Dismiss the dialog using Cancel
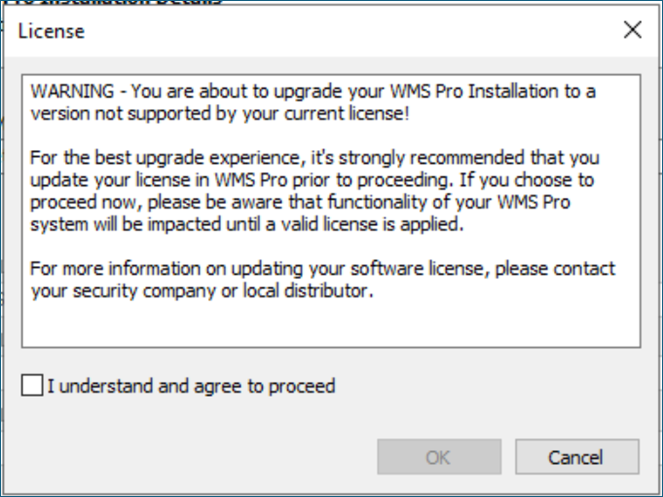 tap(577, 457)
